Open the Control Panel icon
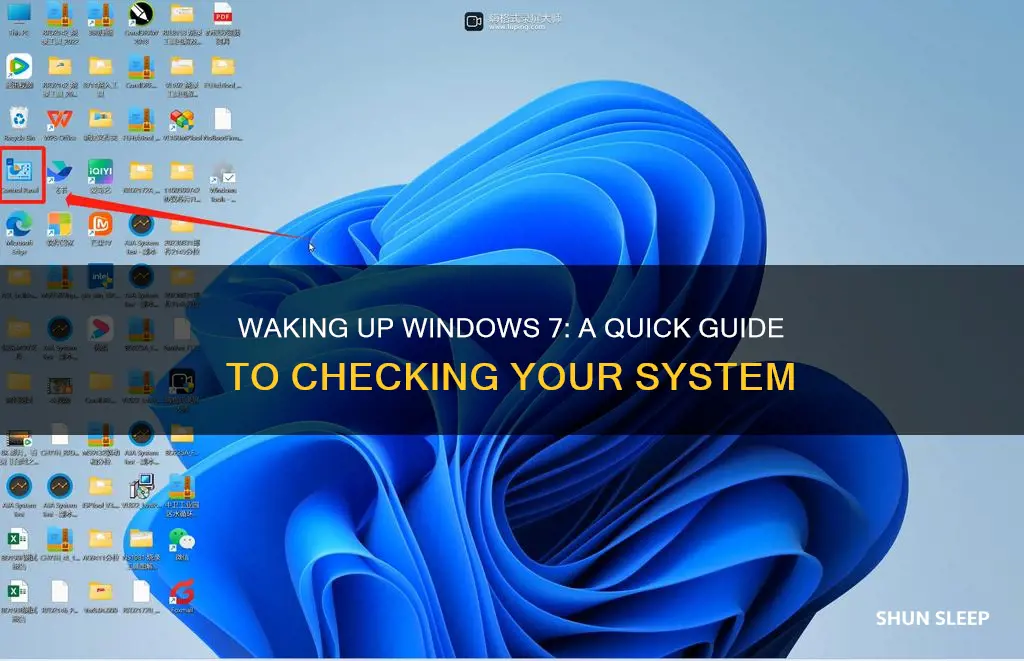1024x661 pixels. pos(20,176)
